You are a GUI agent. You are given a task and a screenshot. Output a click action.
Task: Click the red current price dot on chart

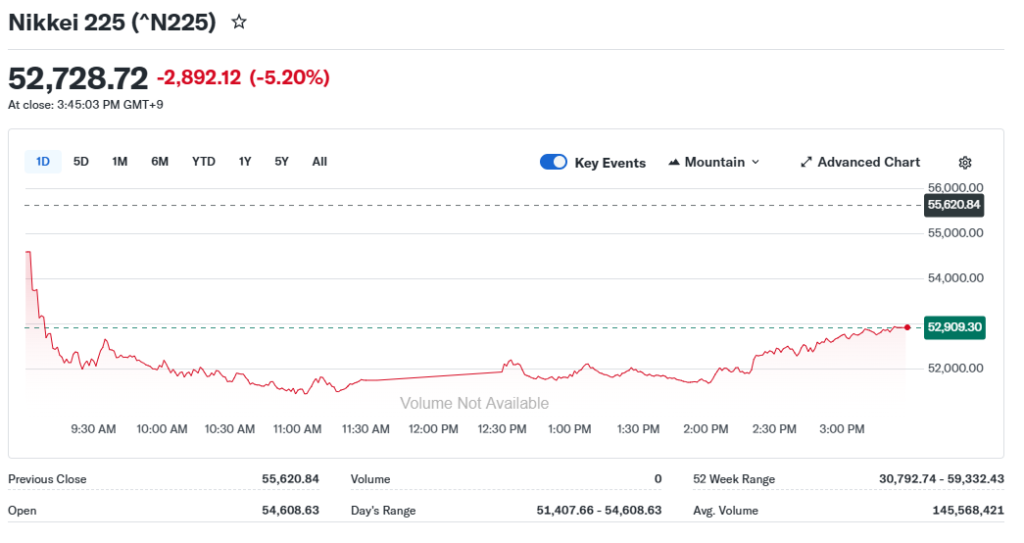tap(907, 327)
